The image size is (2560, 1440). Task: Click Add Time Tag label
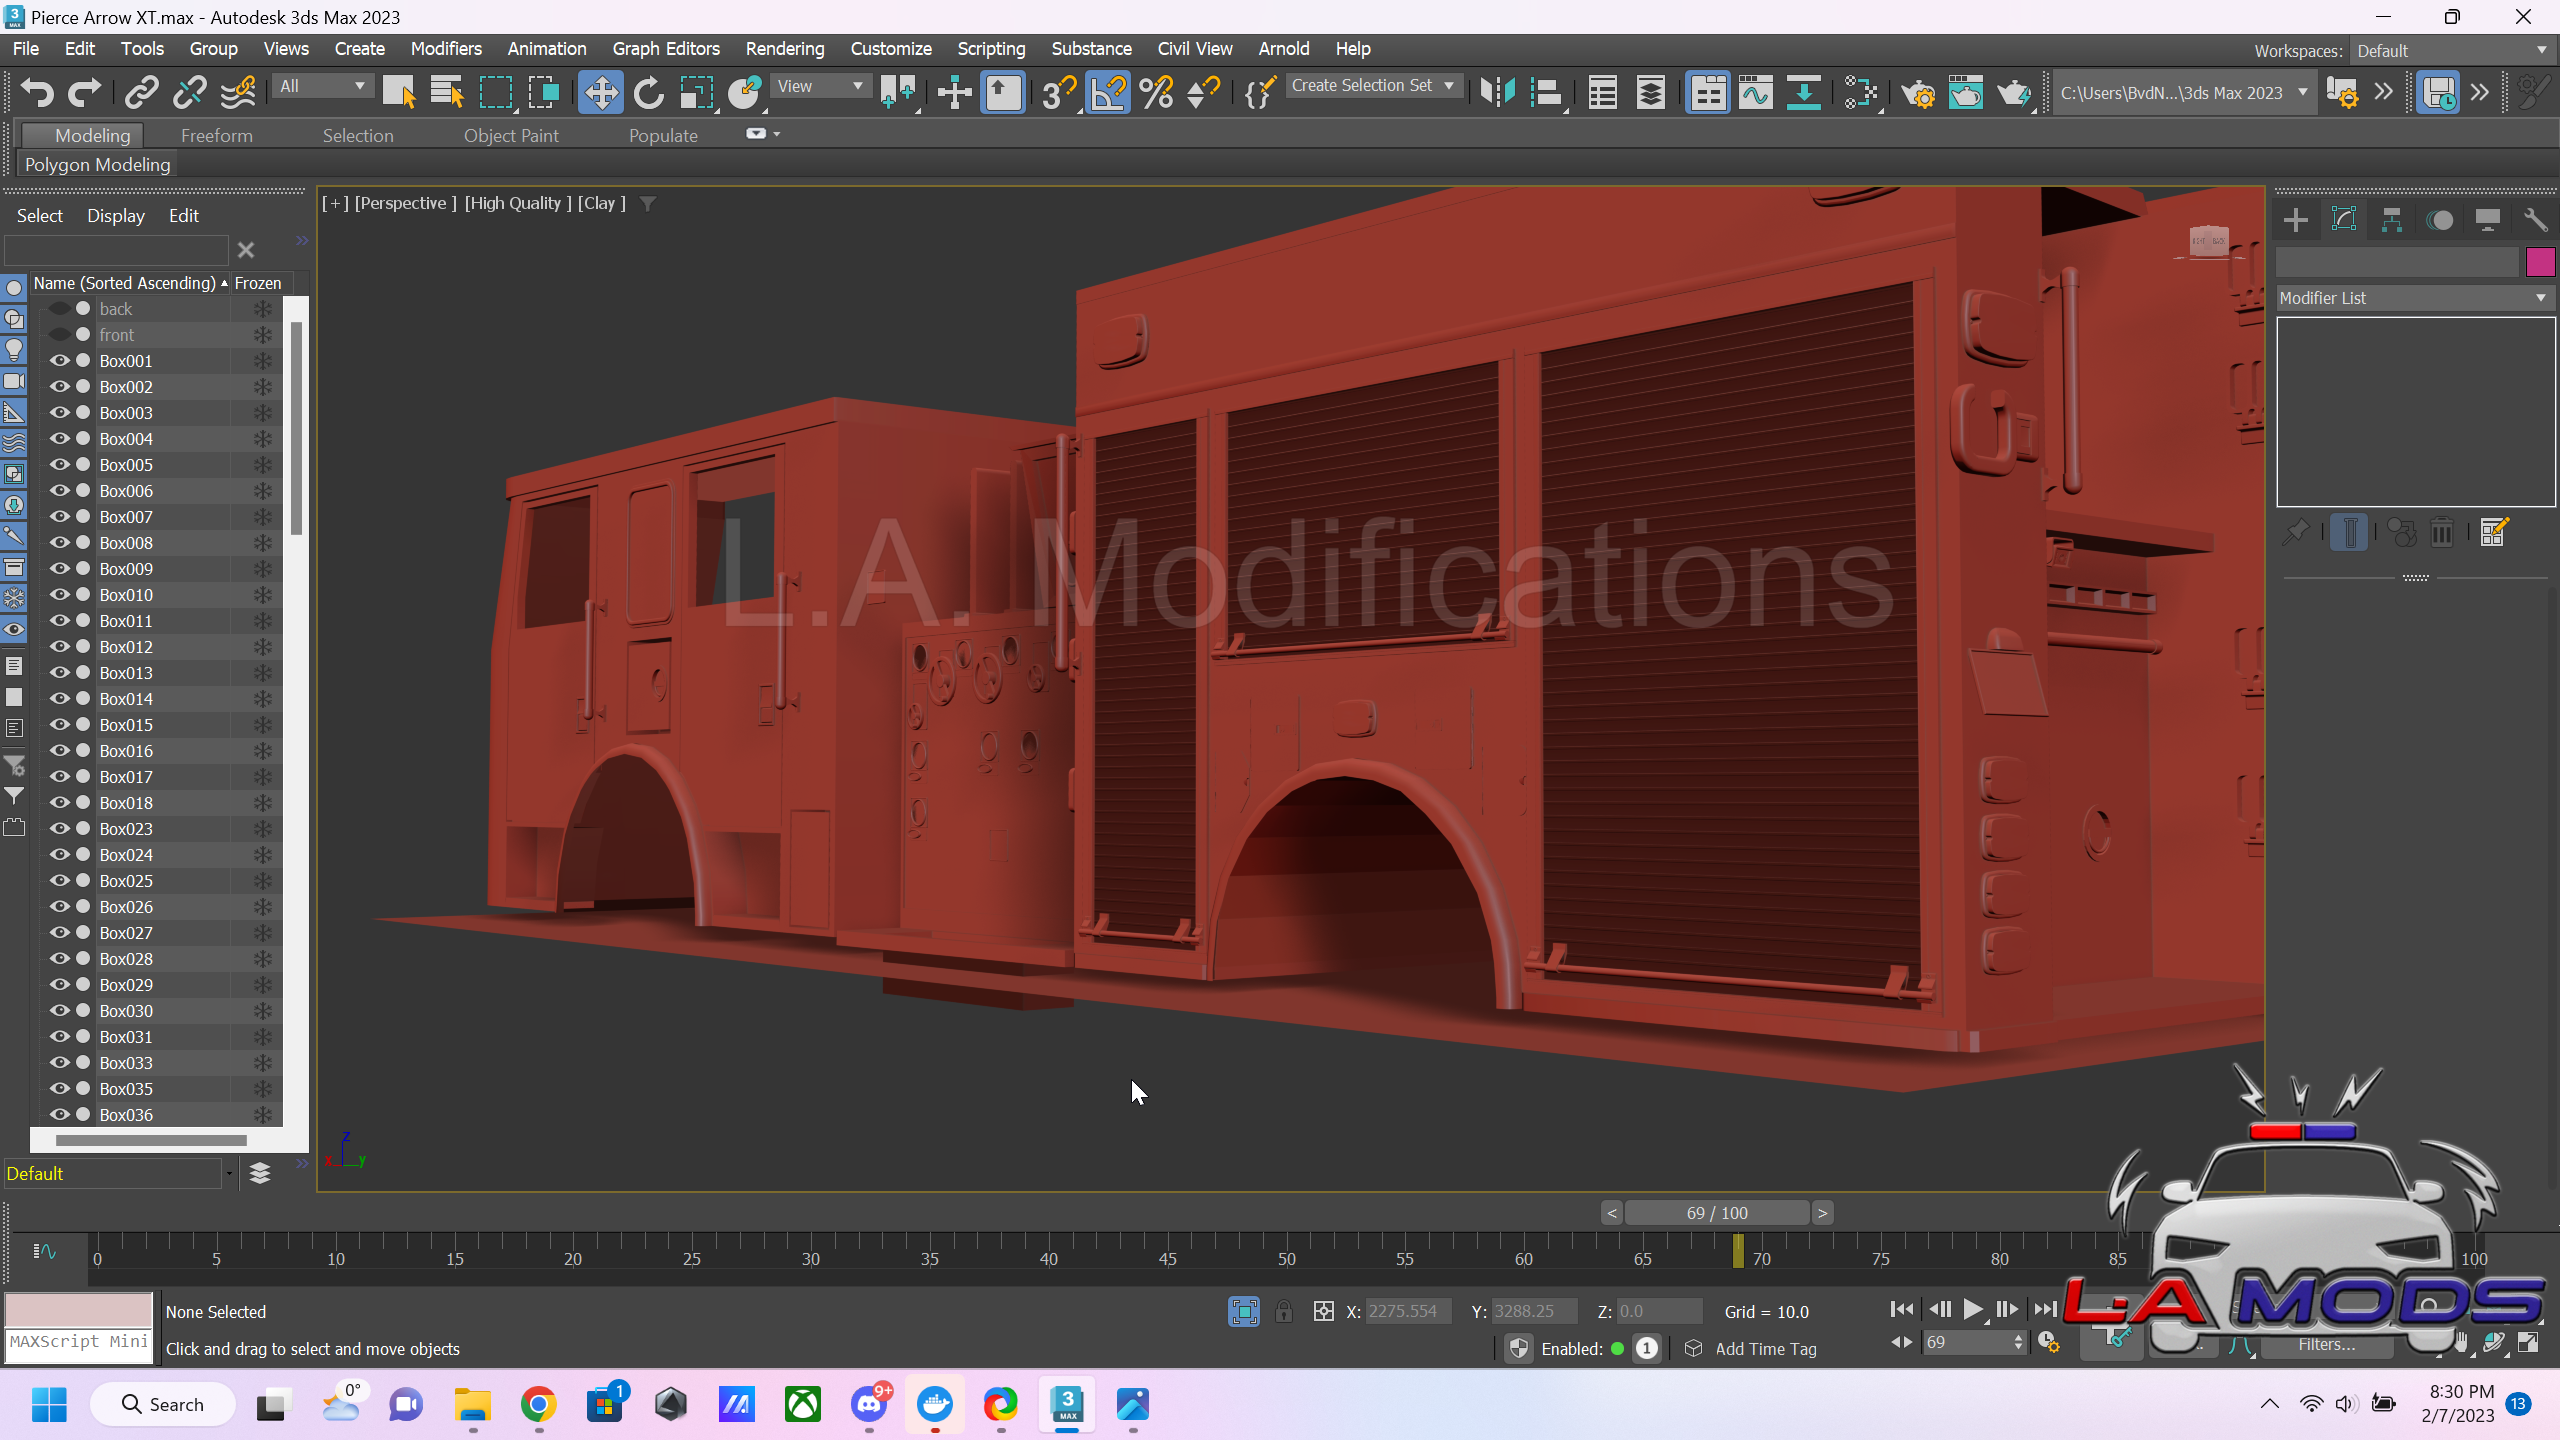pyautogui.click(x=1765, y=1349)
